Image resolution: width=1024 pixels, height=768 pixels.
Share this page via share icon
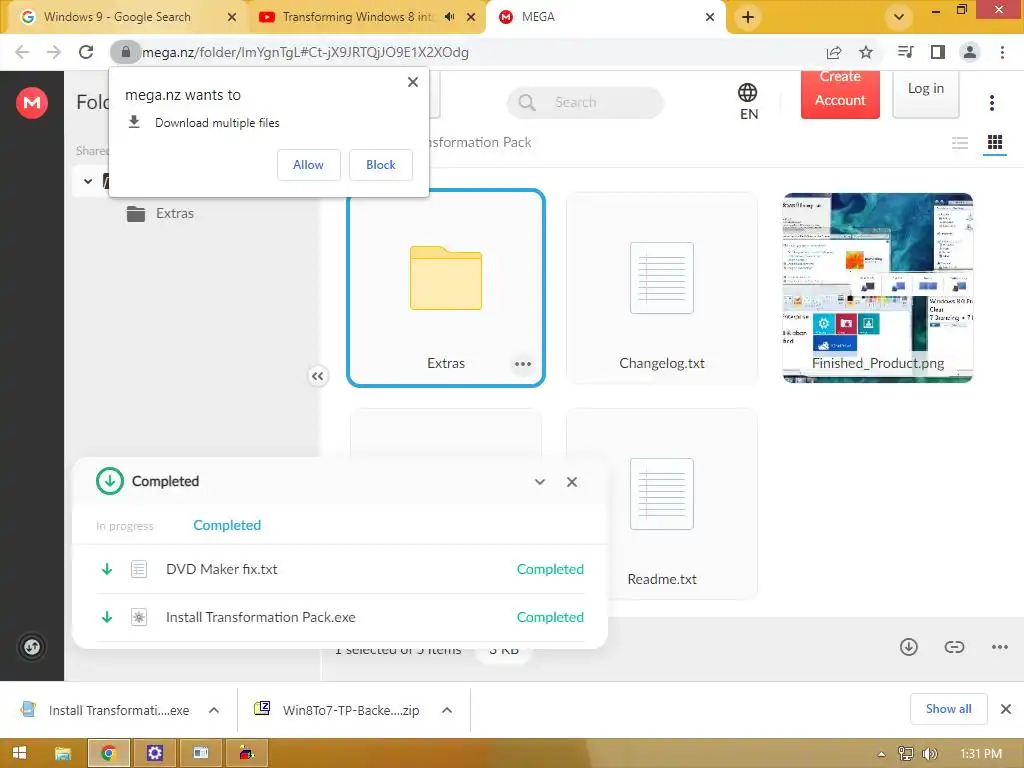[x=834, y=52]
